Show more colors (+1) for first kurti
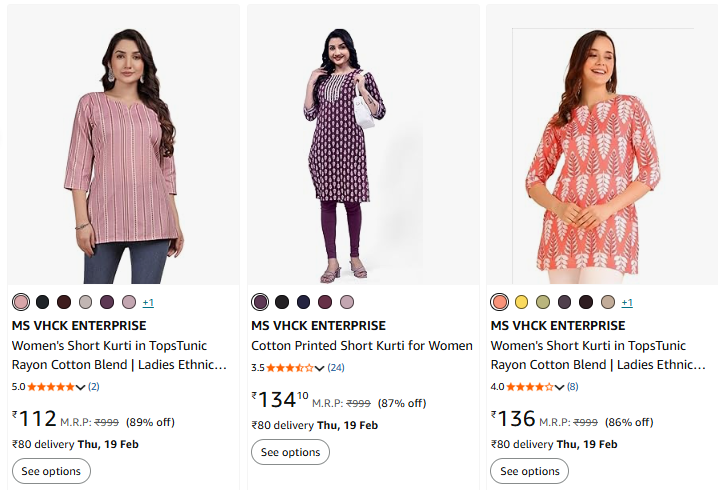 (148, 302)
